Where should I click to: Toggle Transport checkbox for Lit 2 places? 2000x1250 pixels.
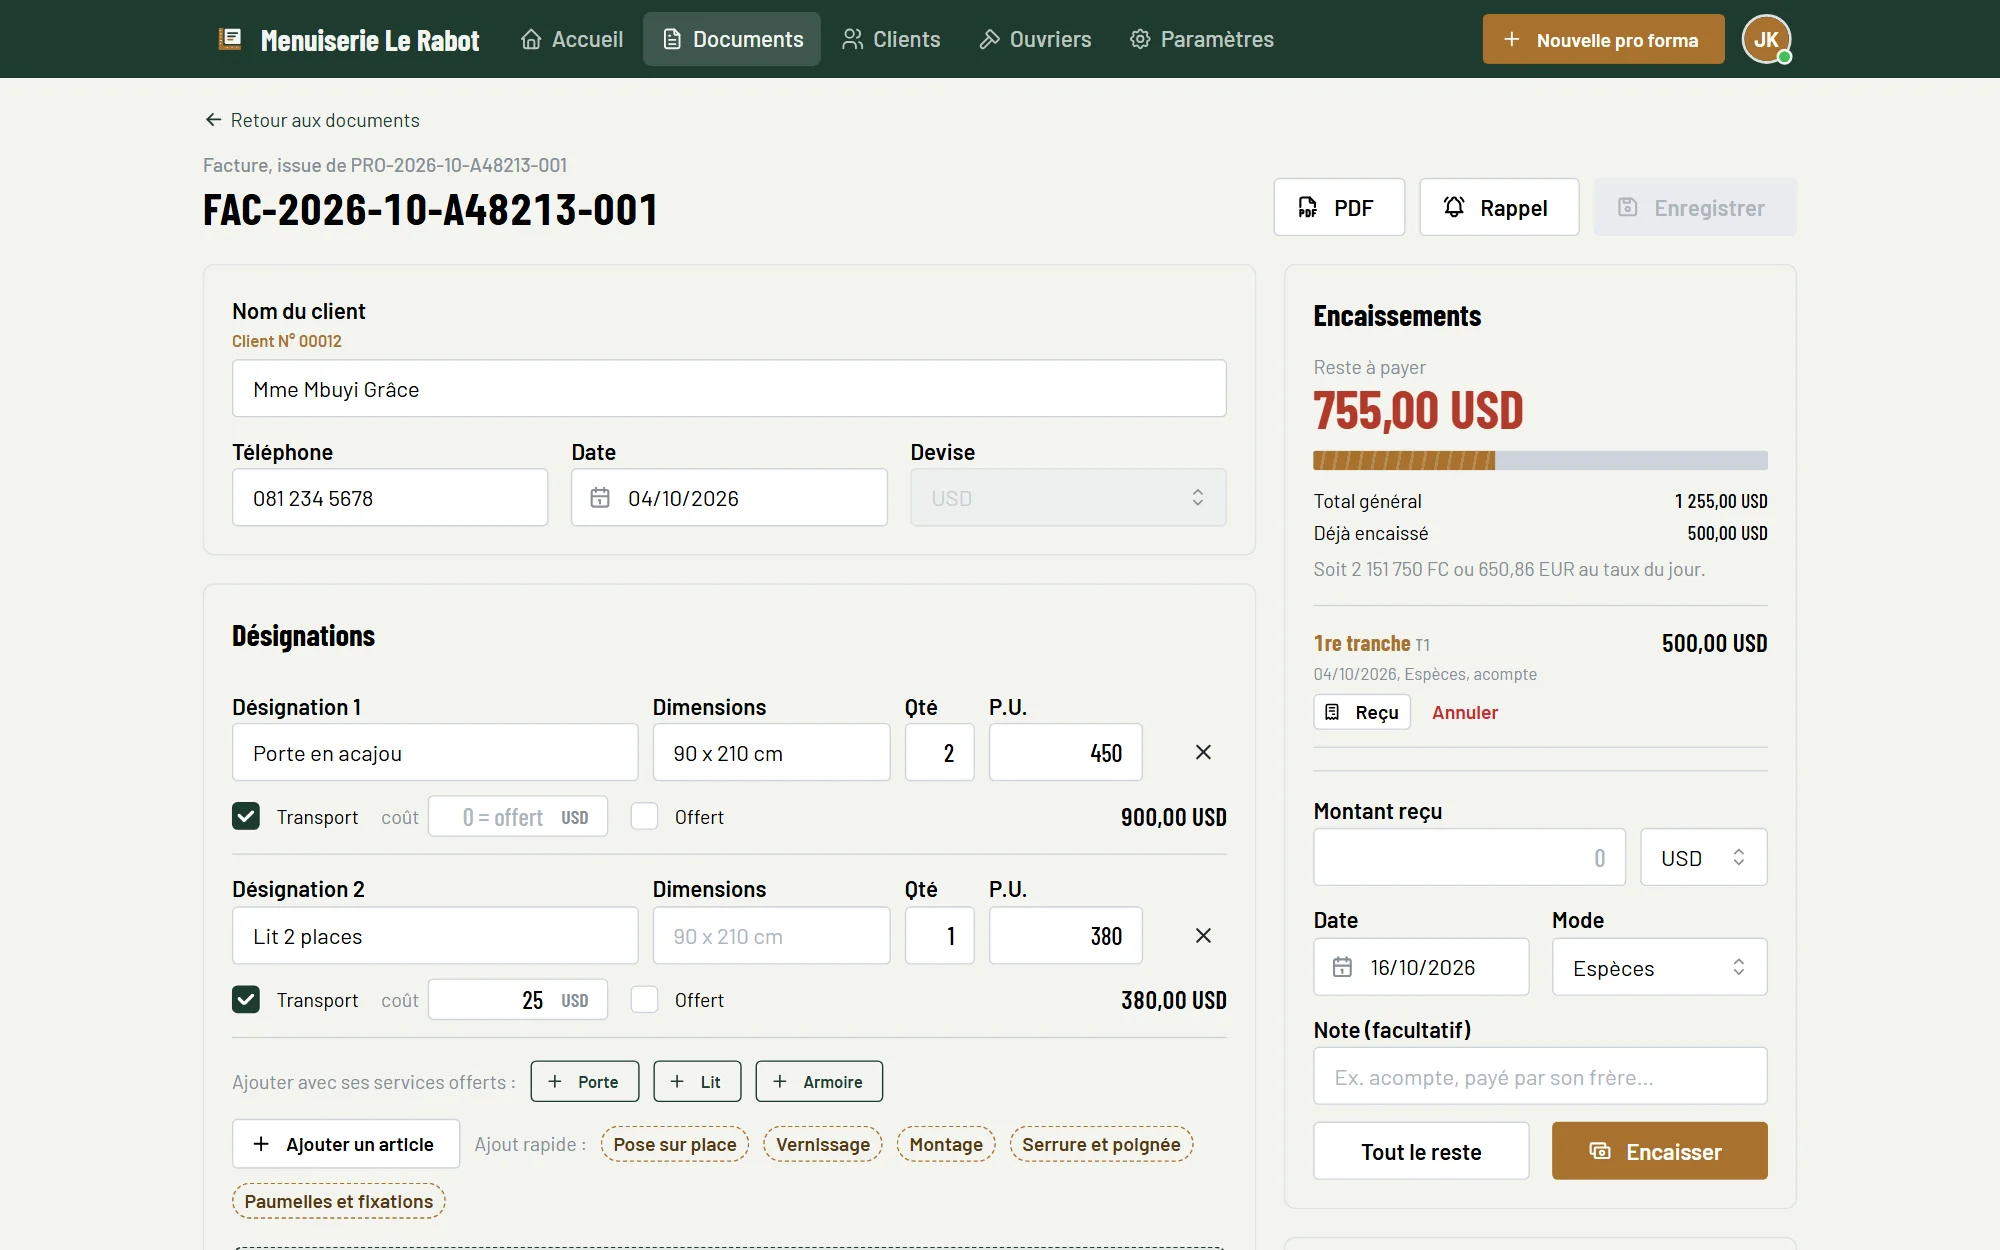246,999
